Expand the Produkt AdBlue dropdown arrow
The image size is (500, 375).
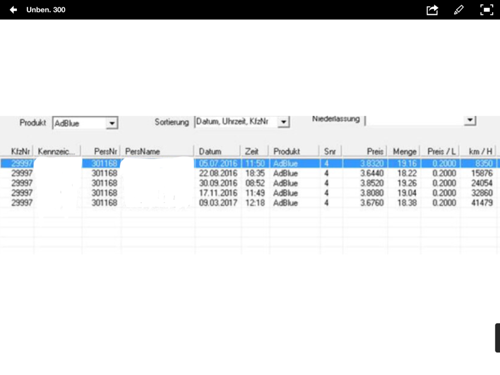point(112,123)
